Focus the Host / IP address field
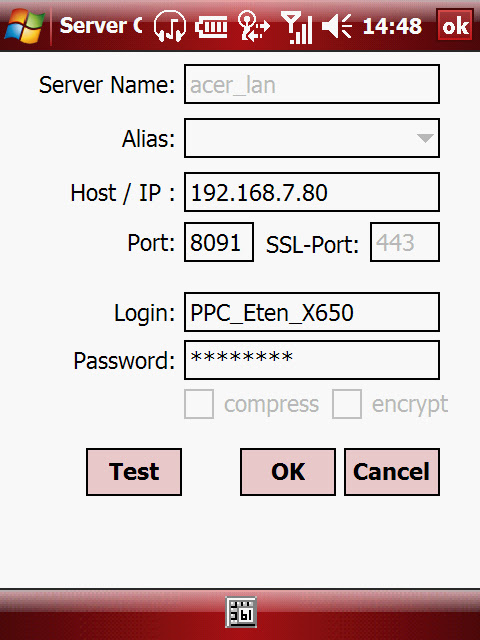Screen dimensions: 480x640 [x=312, y=192]
